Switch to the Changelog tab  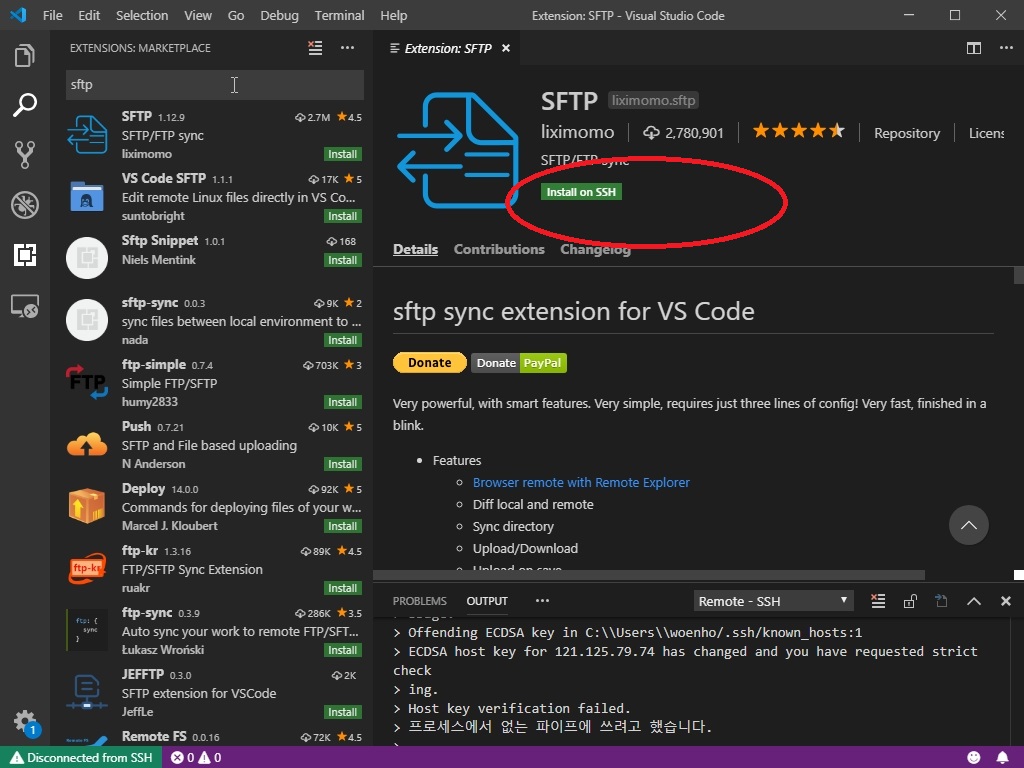tap(595, 249)
